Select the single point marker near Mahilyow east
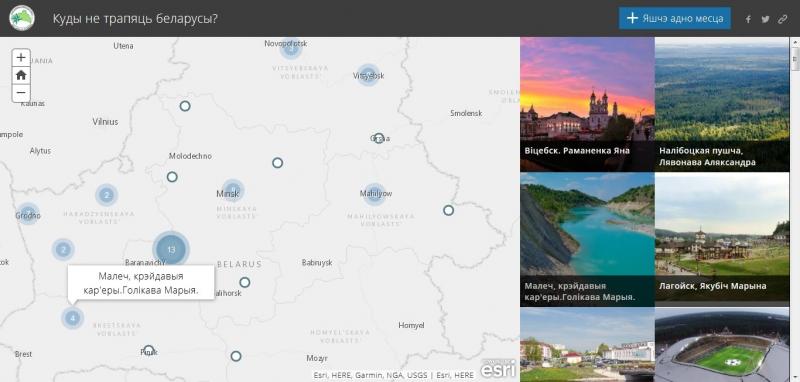This screenshot has width=800, height=382. point(448,210)
